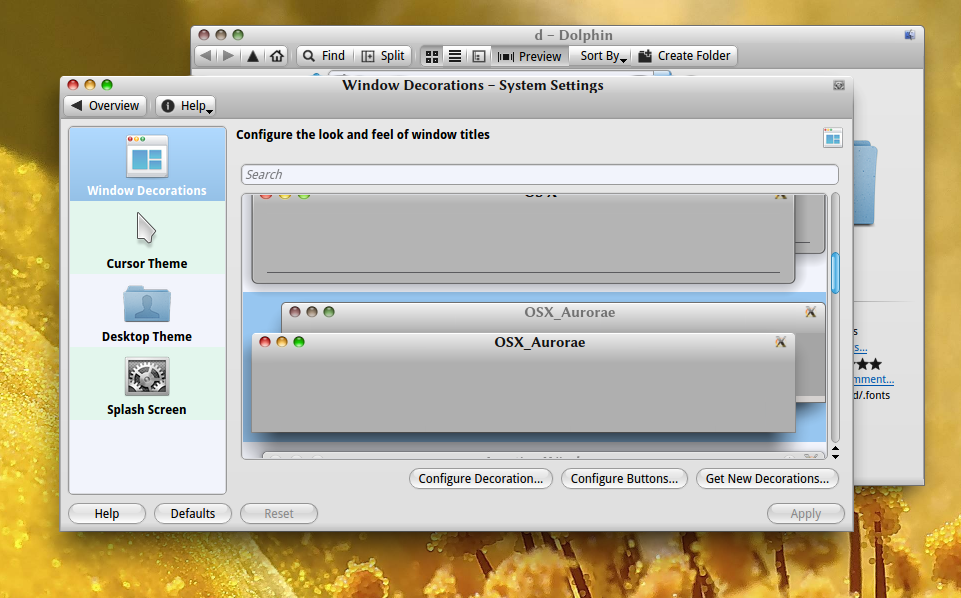The height and width of the screenshot is (598, 961).
Task: Focus the decoration Search field
Action: click(539, 175)
